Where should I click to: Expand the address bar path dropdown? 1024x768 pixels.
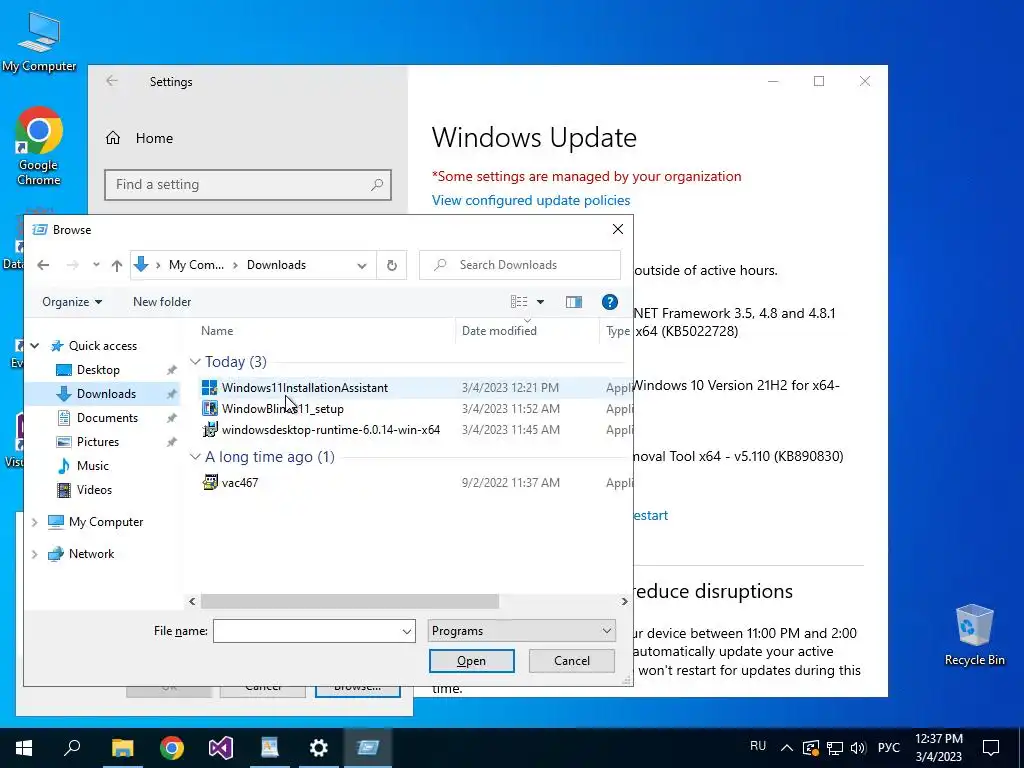[362, 265]
